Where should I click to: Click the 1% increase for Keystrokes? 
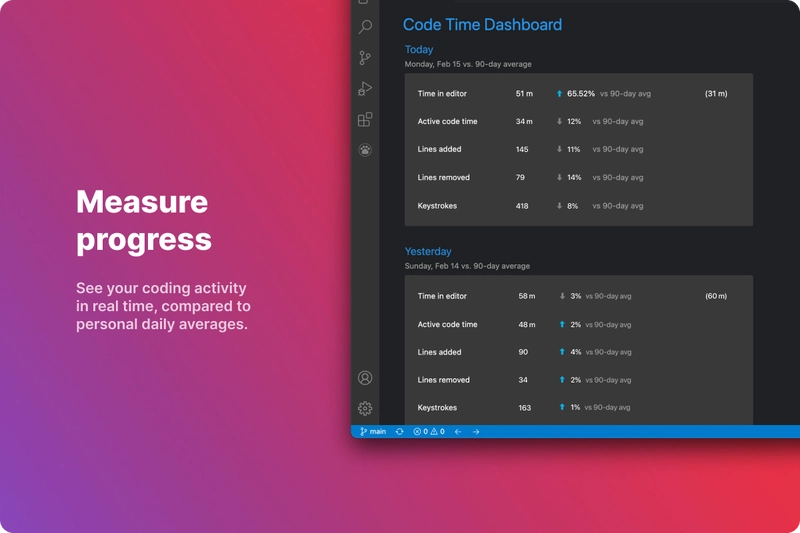click(x=575, y=408)
